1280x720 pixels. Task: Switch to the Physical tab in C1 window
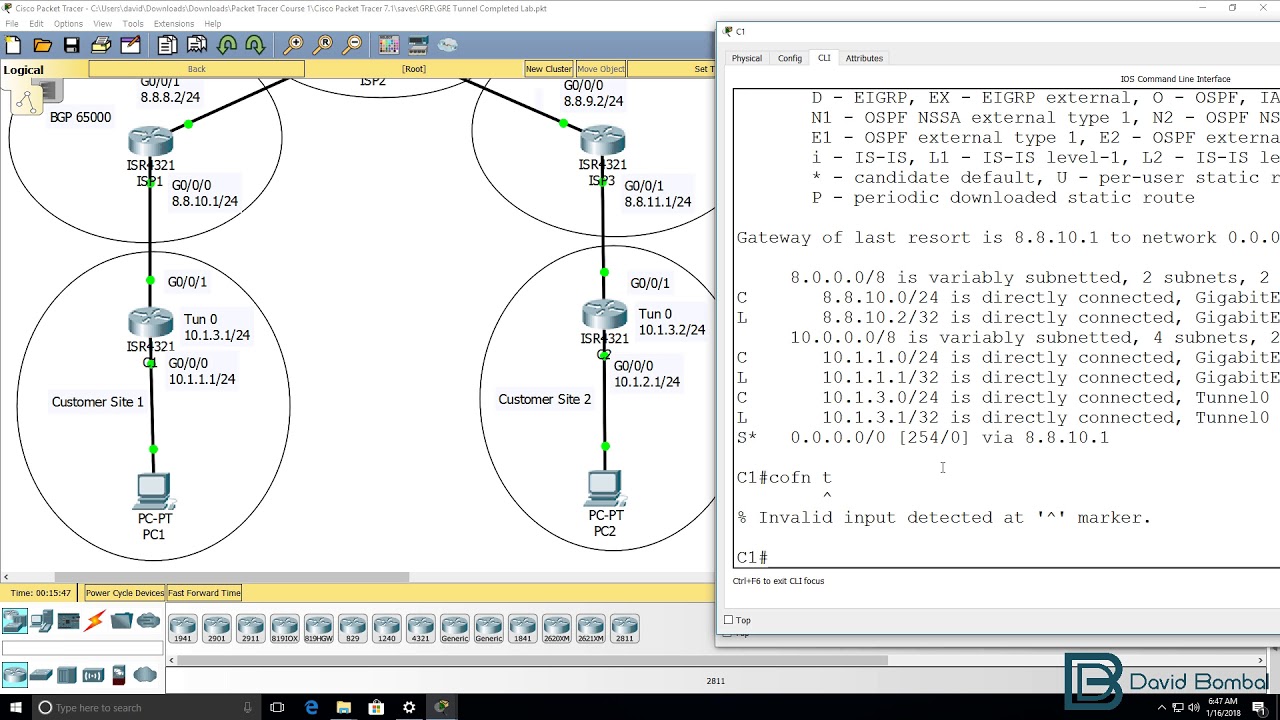[x=746, y=58]
